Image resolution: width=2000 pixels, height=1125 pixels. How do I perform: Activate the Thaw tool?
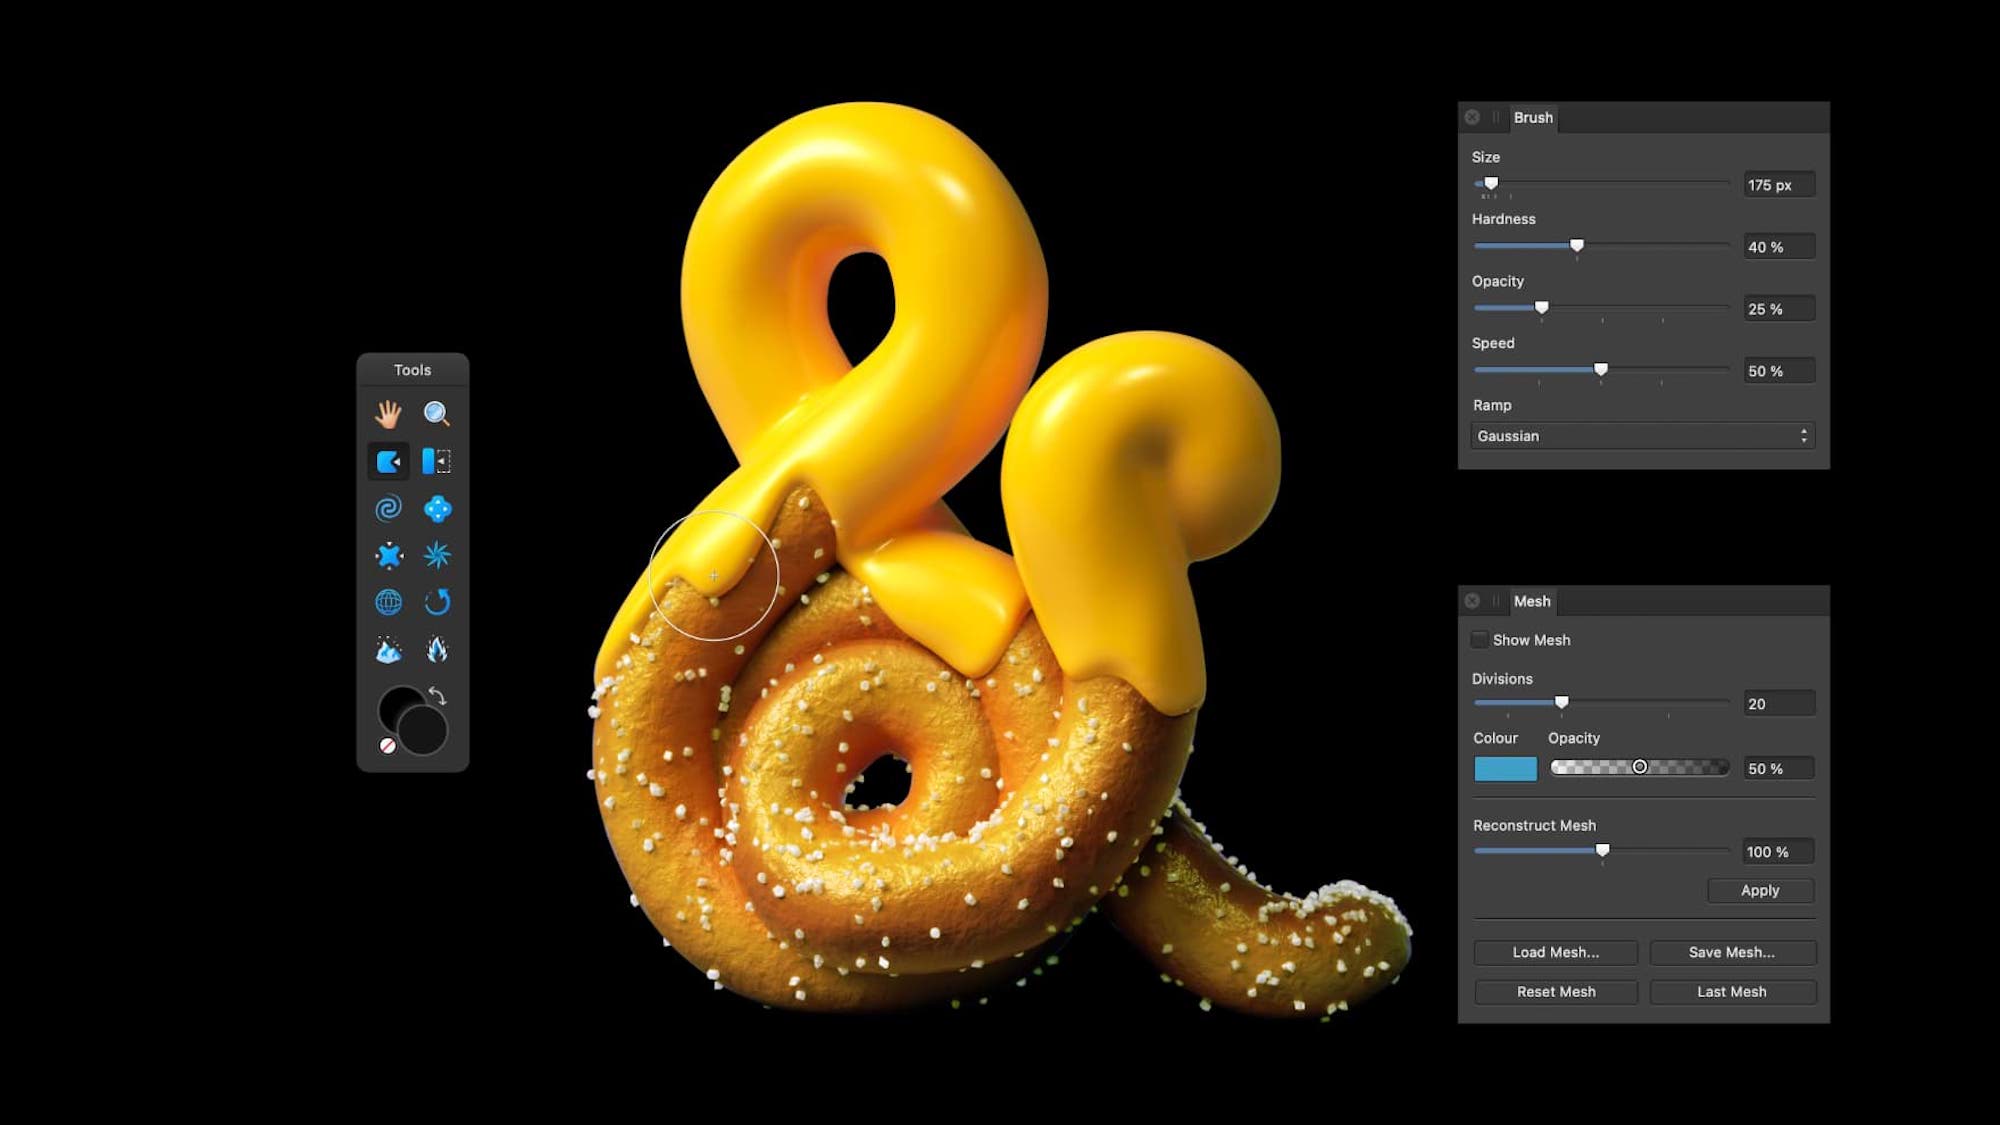pos(438,648)
